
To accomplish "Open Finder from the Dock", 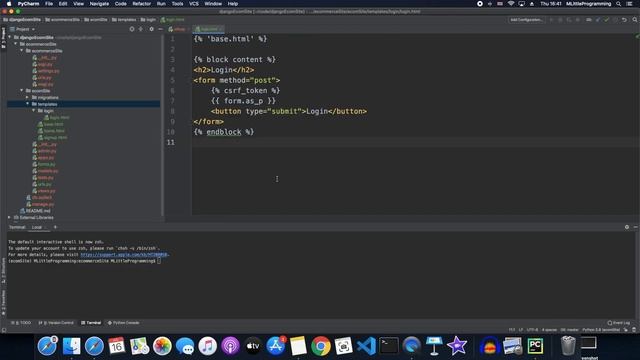I will (x=71, y=346).
